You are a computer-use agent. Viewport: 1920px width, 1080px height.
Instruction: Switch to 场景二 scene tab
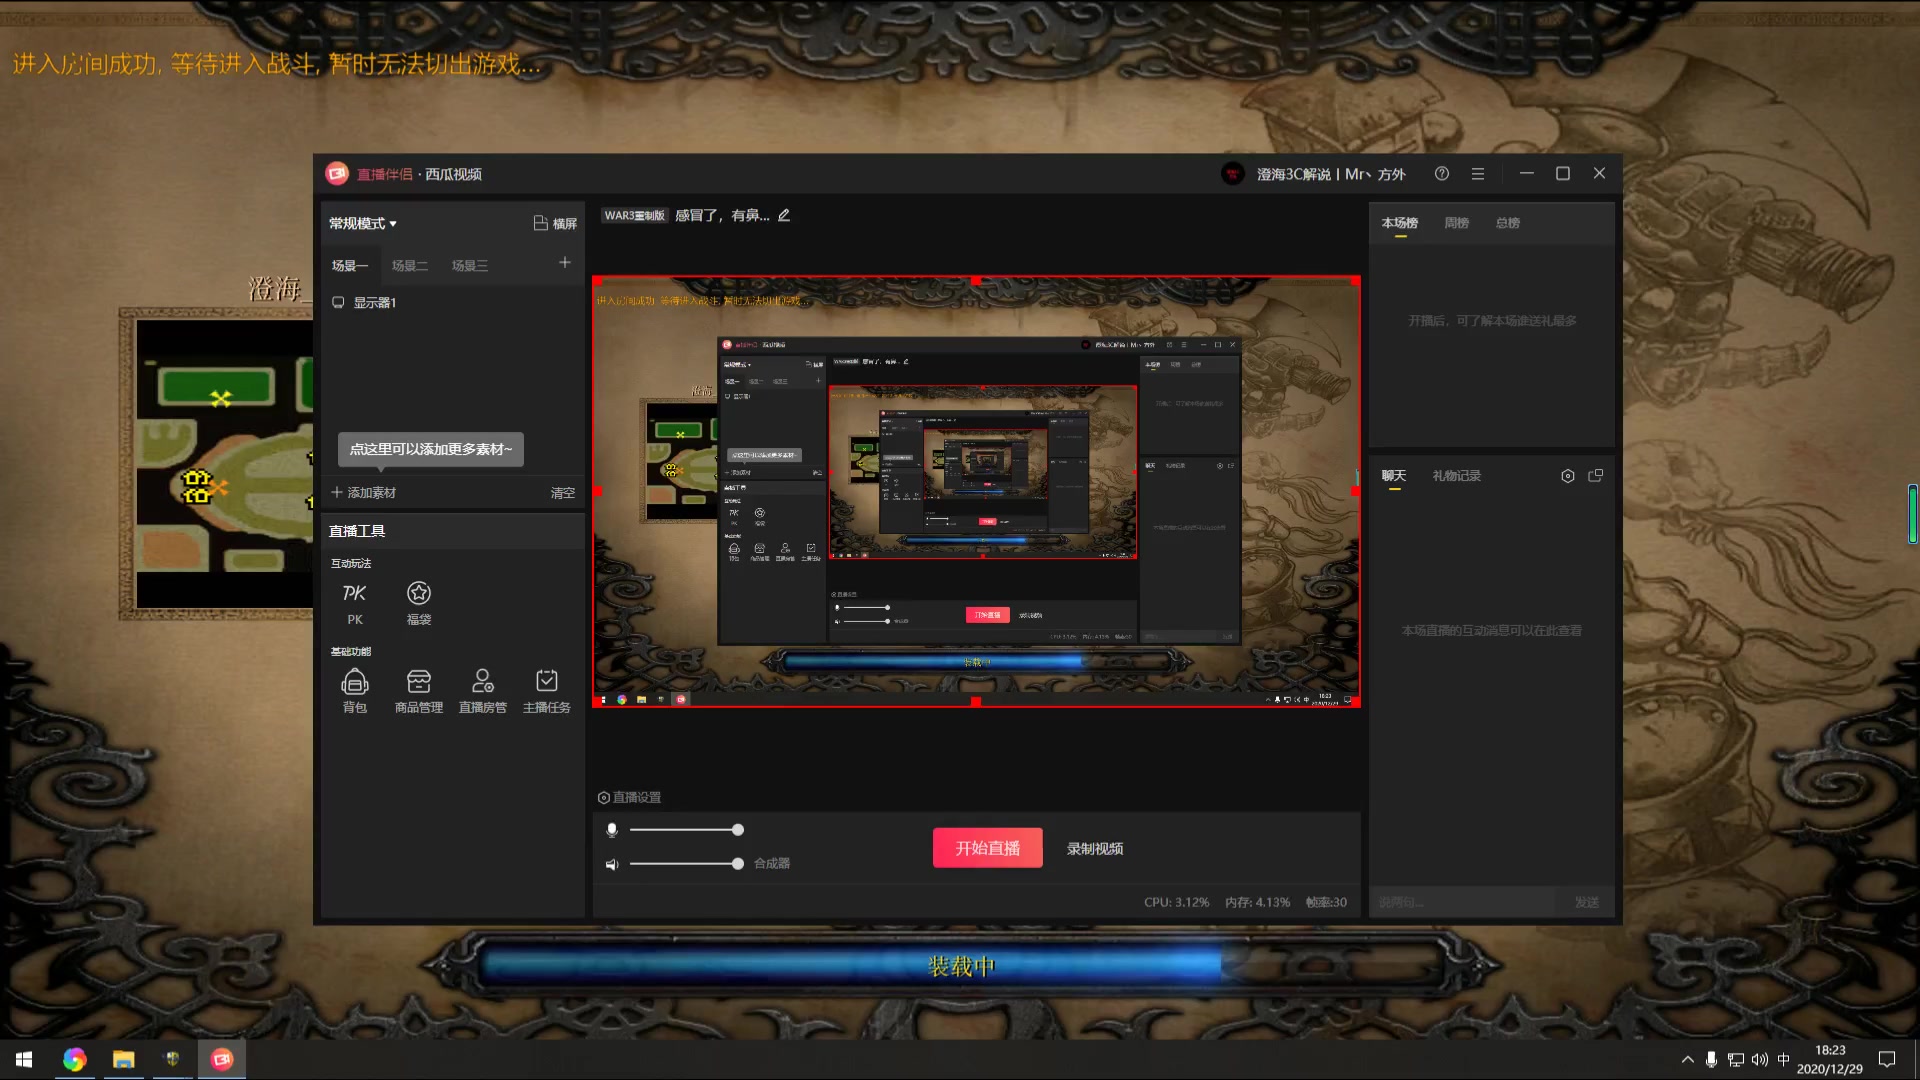click(410, 266)
